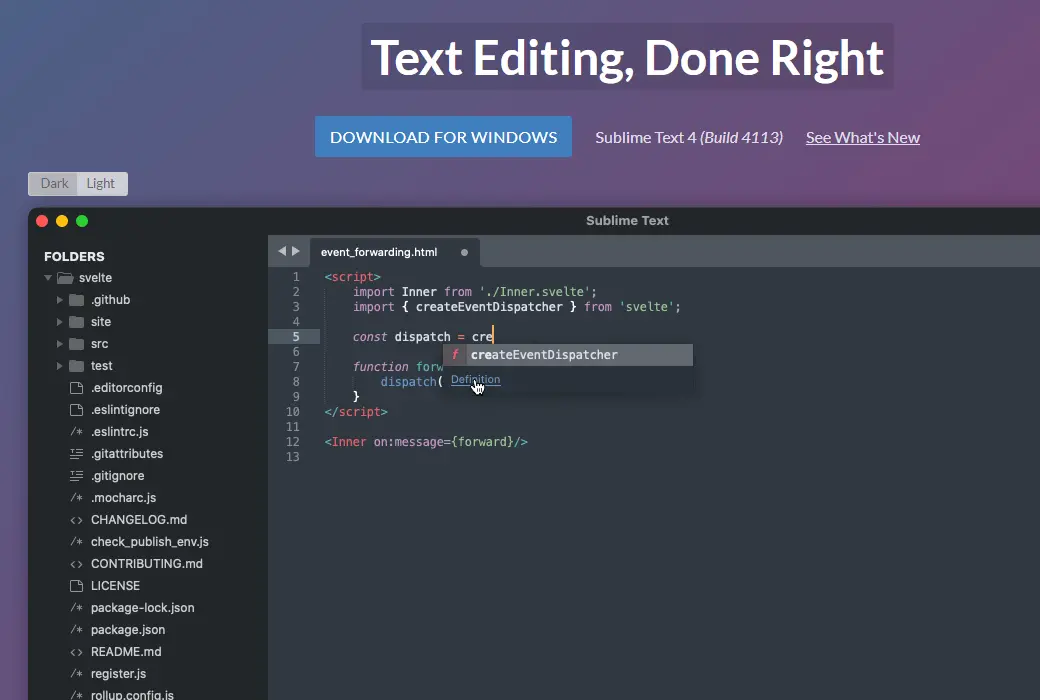The width and height of the screenshot is (1040, 700).
Task: Click the .mocharc.js code file icon
Action: pyautogui.click(x=77, y=498)
